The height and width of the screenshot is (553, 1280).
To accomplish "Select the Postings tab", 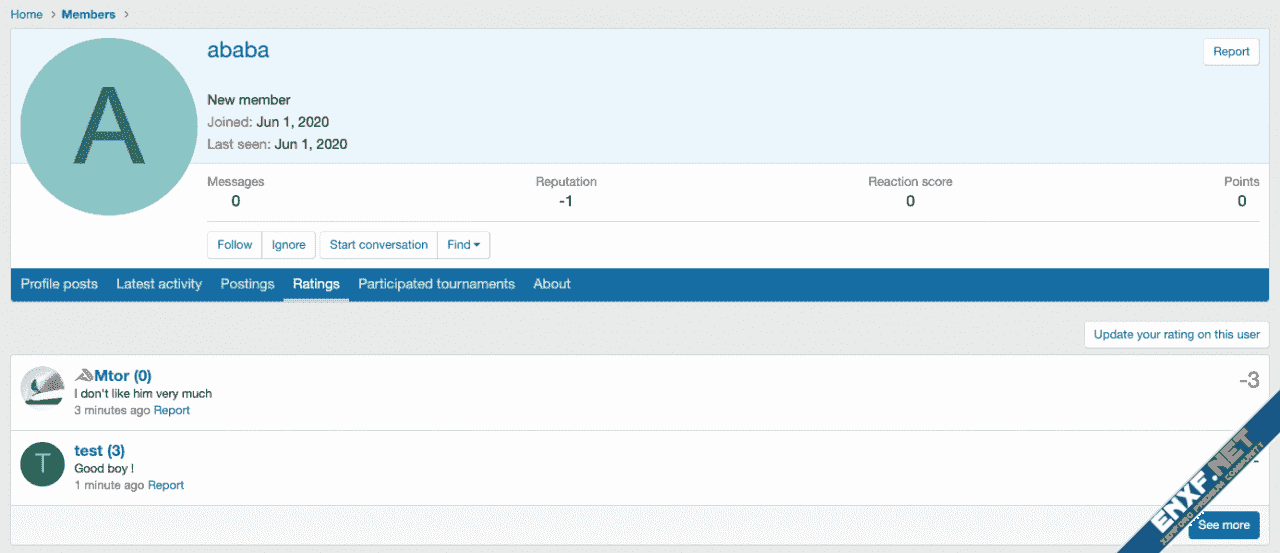I will click(x=247, y=284).
